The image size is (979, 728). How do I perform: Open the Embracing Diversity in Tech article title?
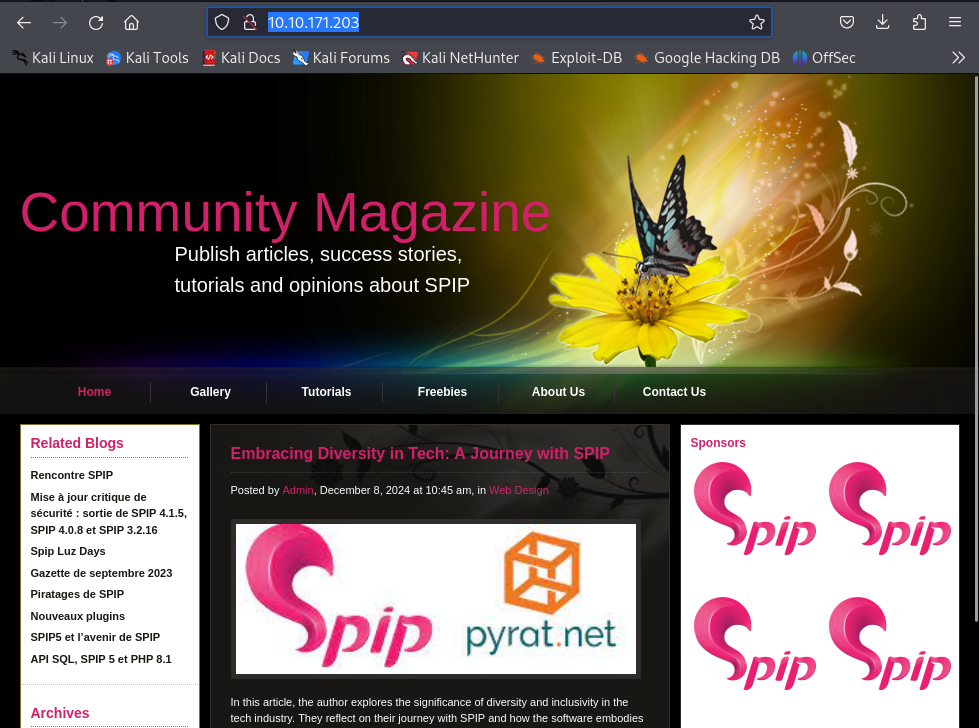420,453
